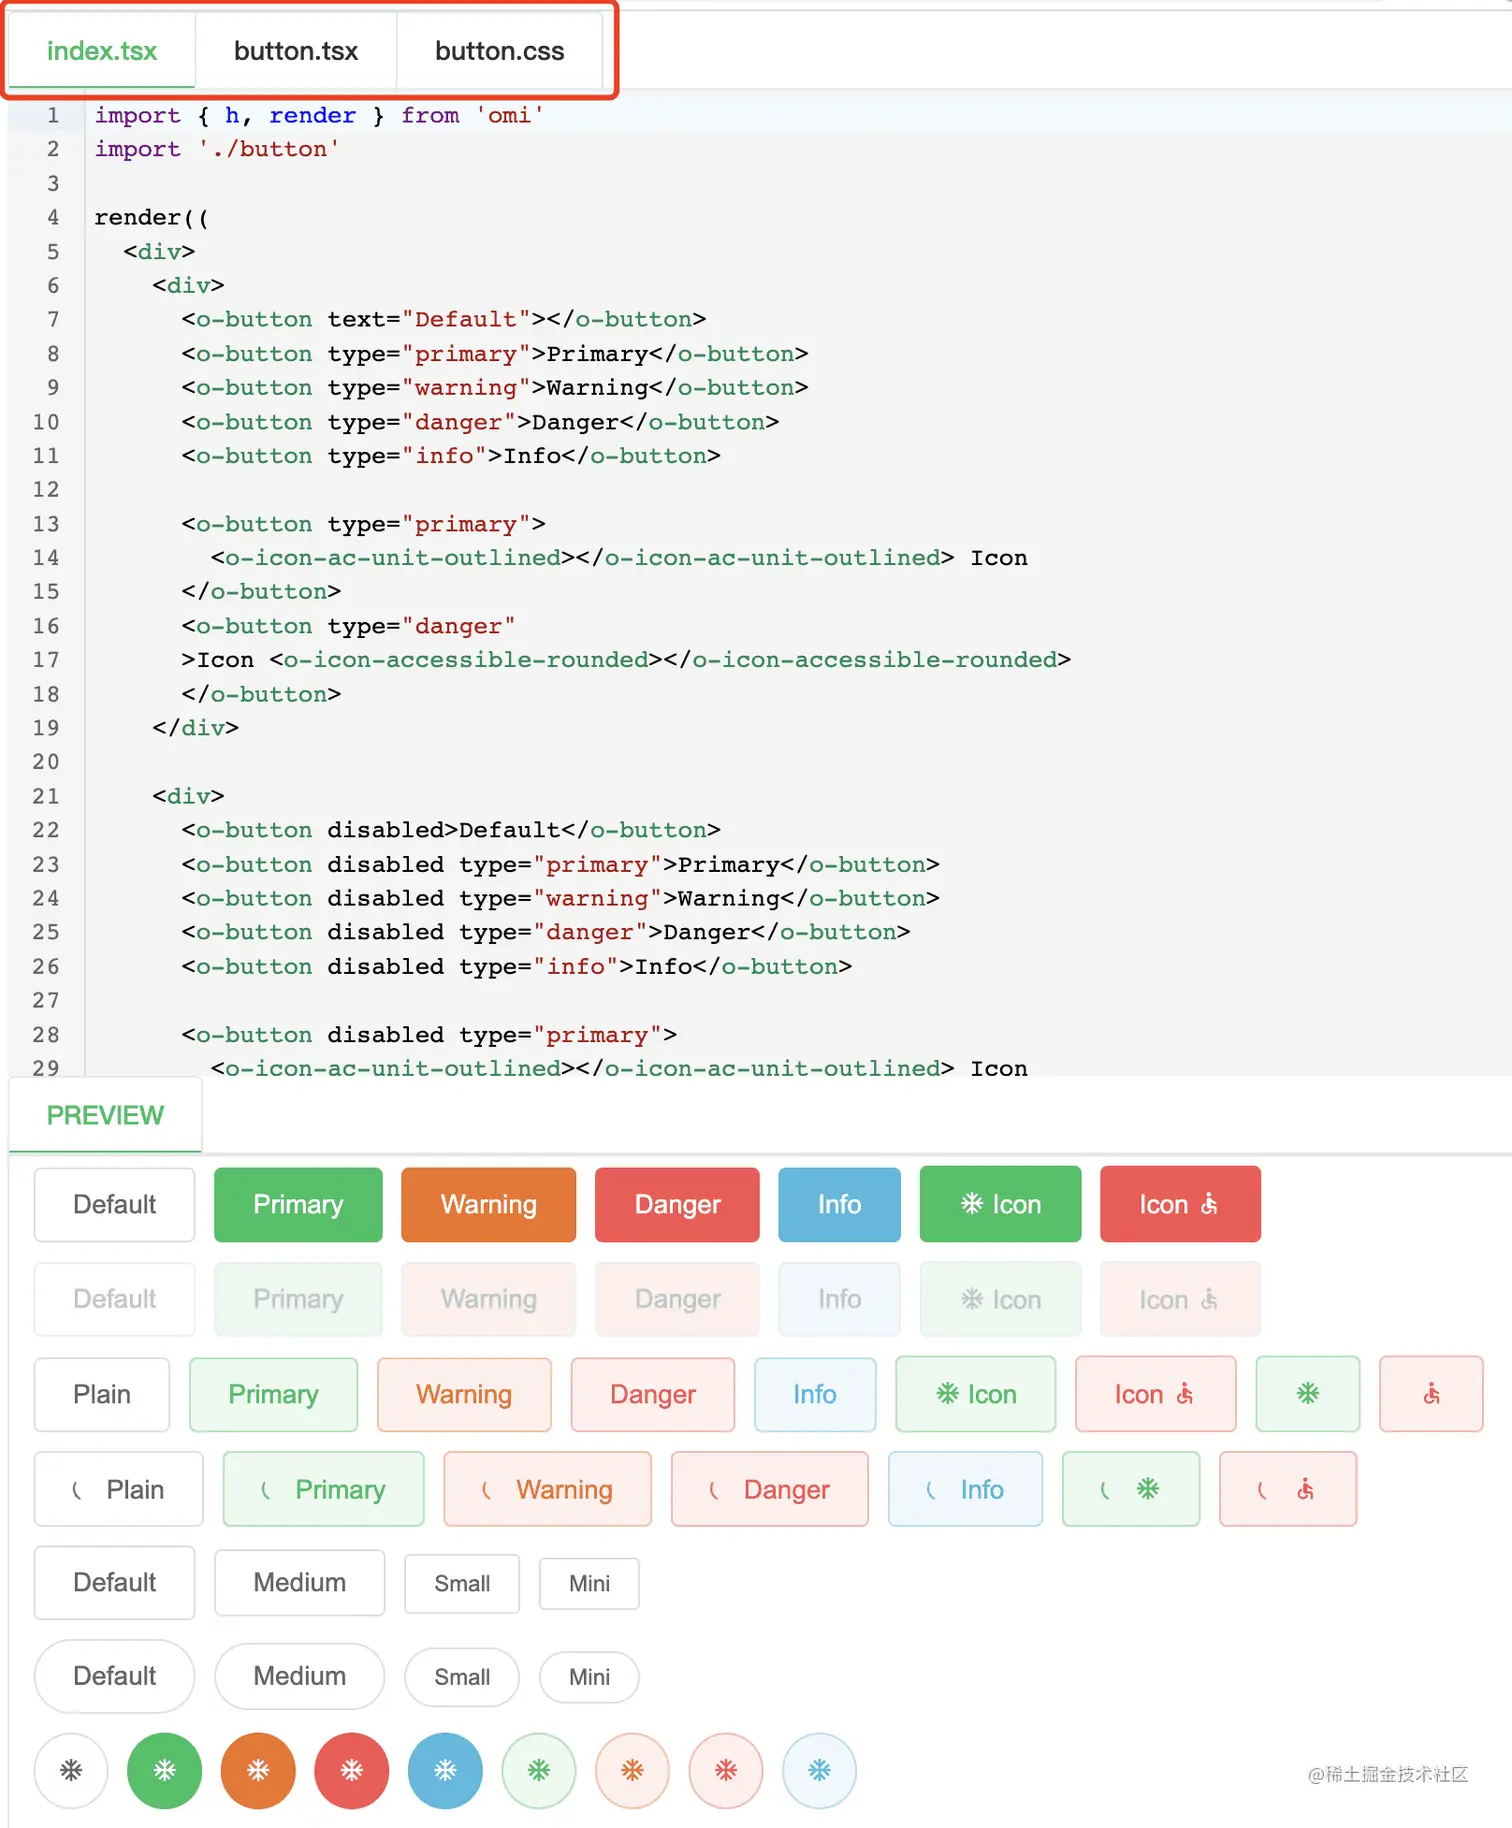Click the light blue circular snowflake button
Screen dimensions: 1512x1828
point(819,1771)
